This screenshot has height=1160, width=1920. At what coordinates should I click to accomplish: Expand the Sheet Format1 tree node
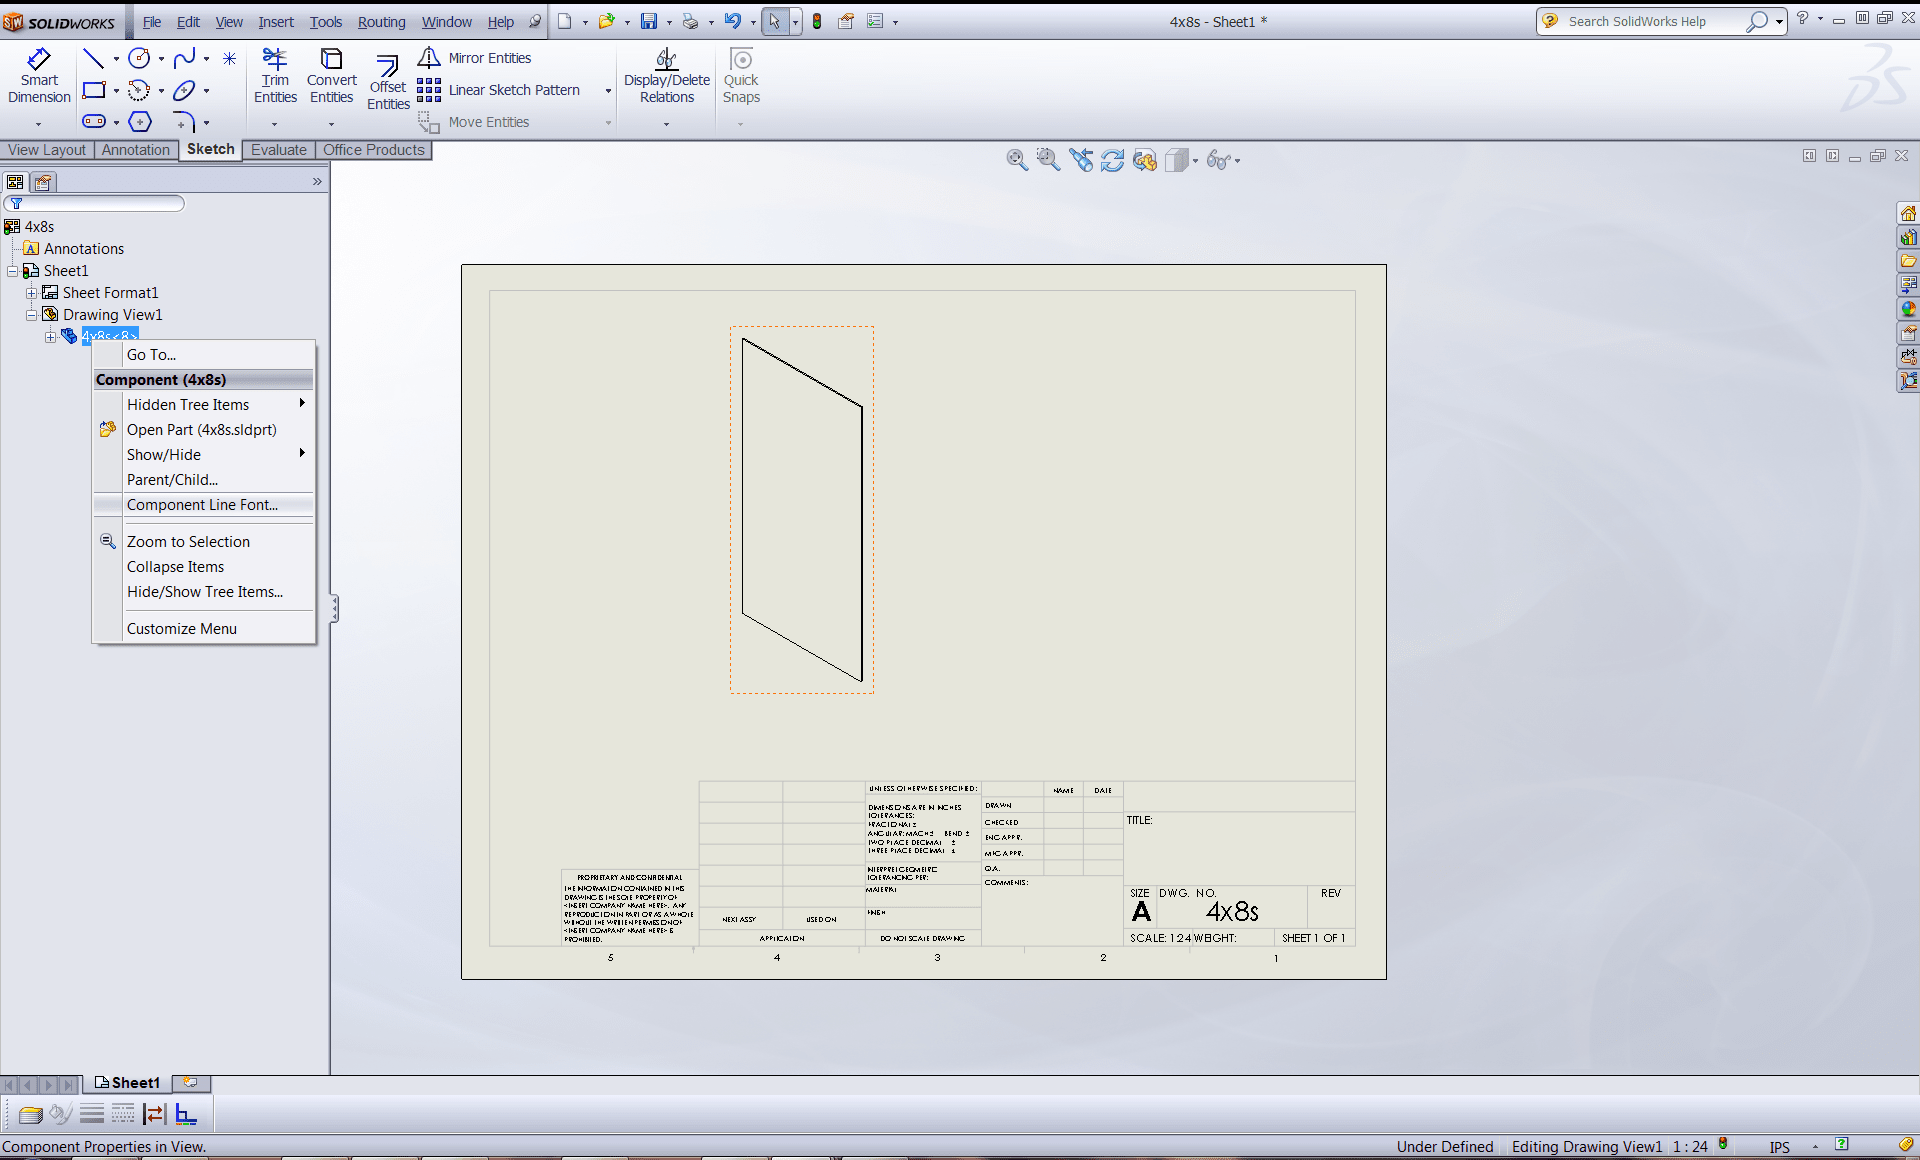point(32,293)
